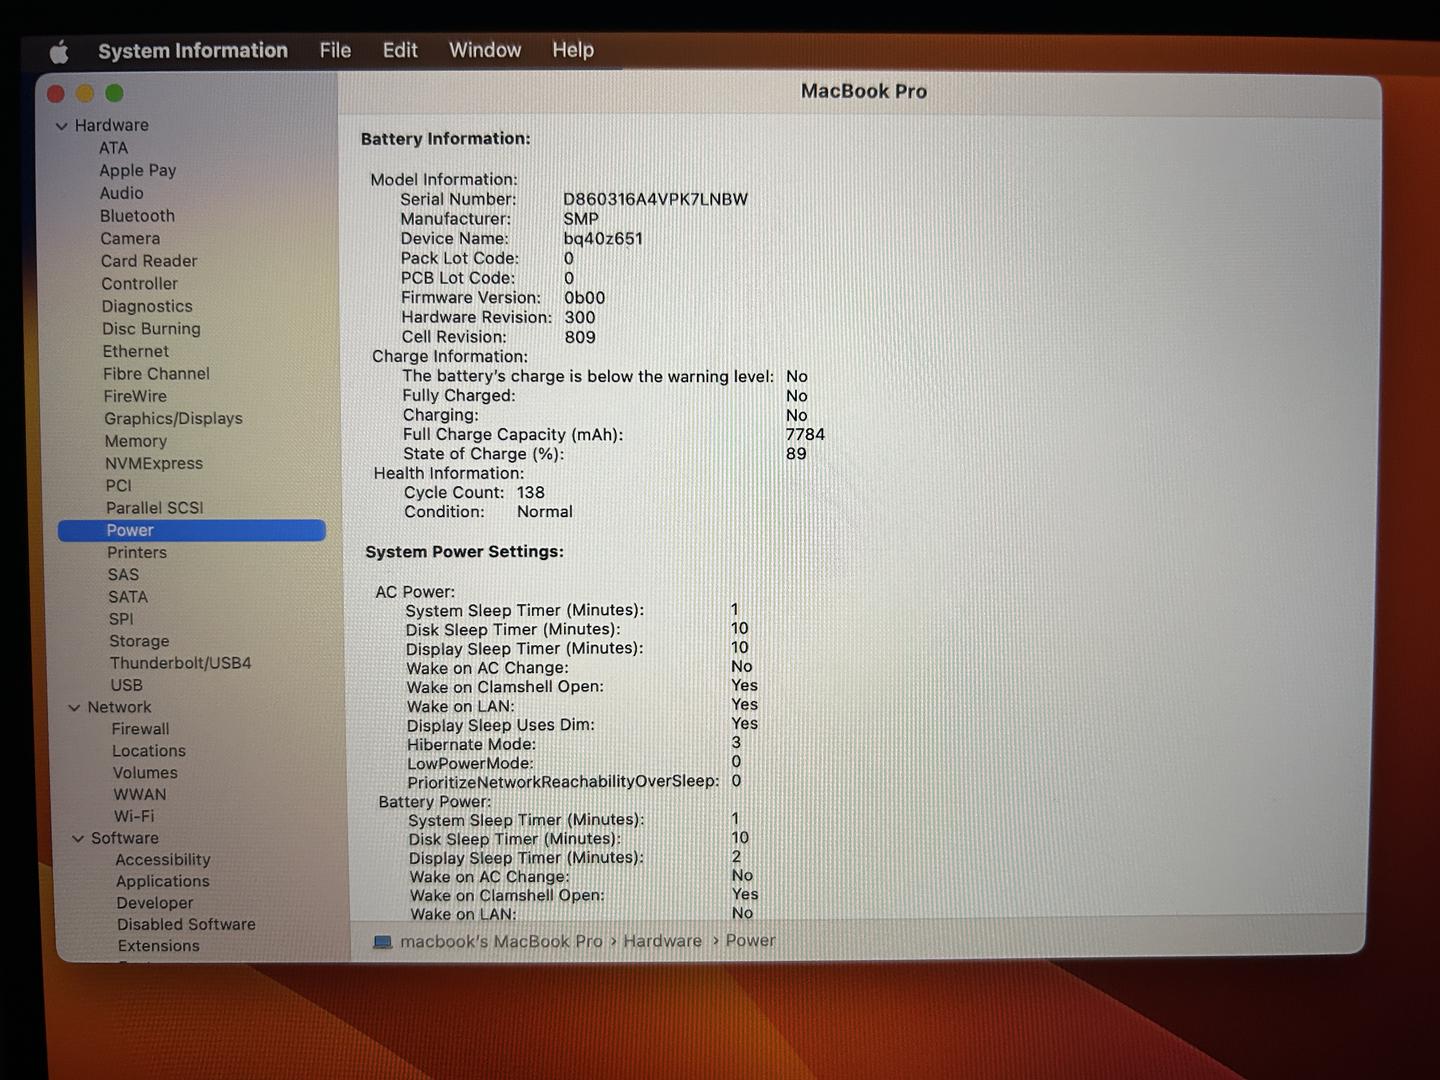The height and width of the screenshot is (1080, 1440).
Task: Select Graphics/Displays in the sidebar
Action: tap(174, 419)
